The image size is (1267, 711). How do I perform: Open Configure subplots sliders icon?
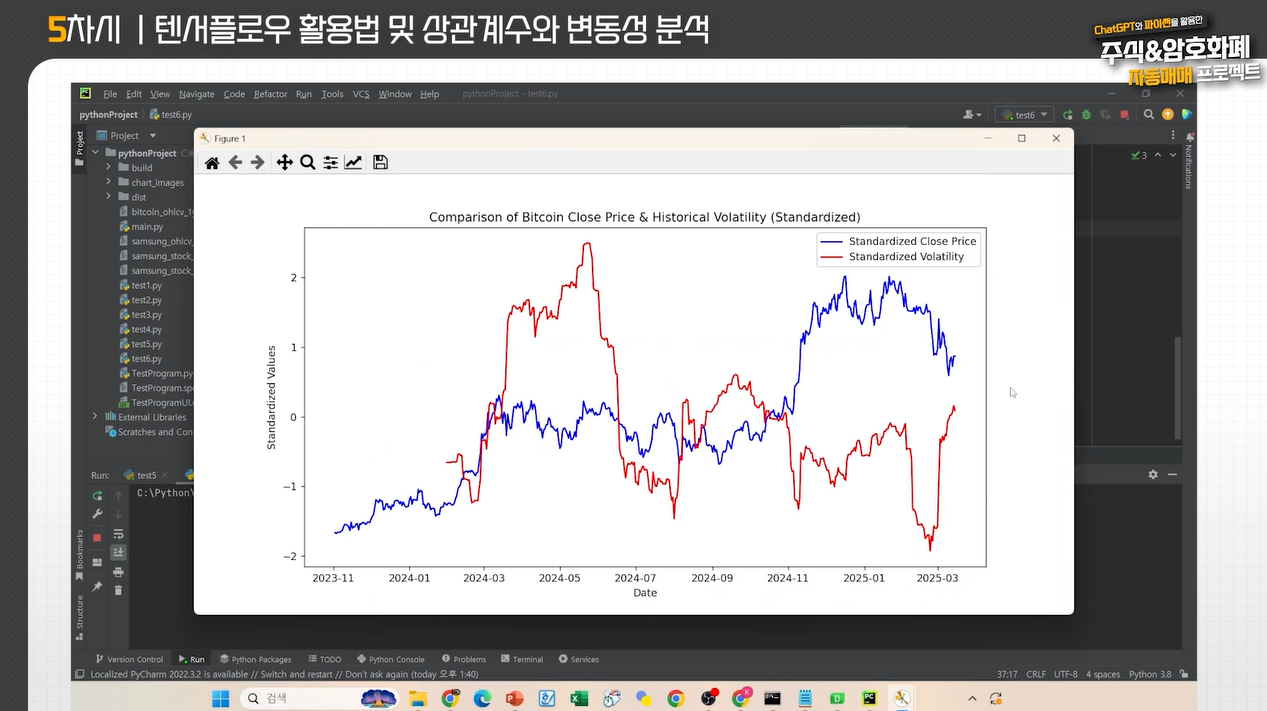pyautogui.click(x=330, y=162)
